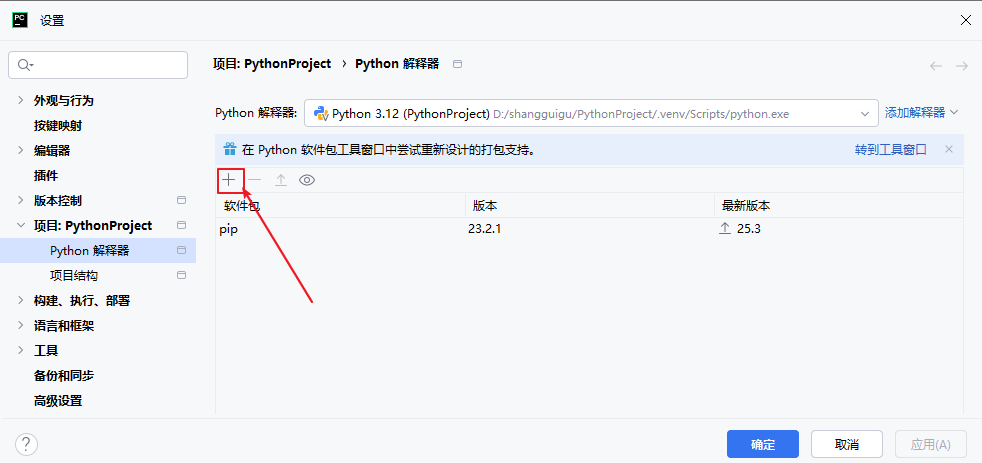Click project-level icon next to 项目结构
982x463 pixels.
coord(182,276)
